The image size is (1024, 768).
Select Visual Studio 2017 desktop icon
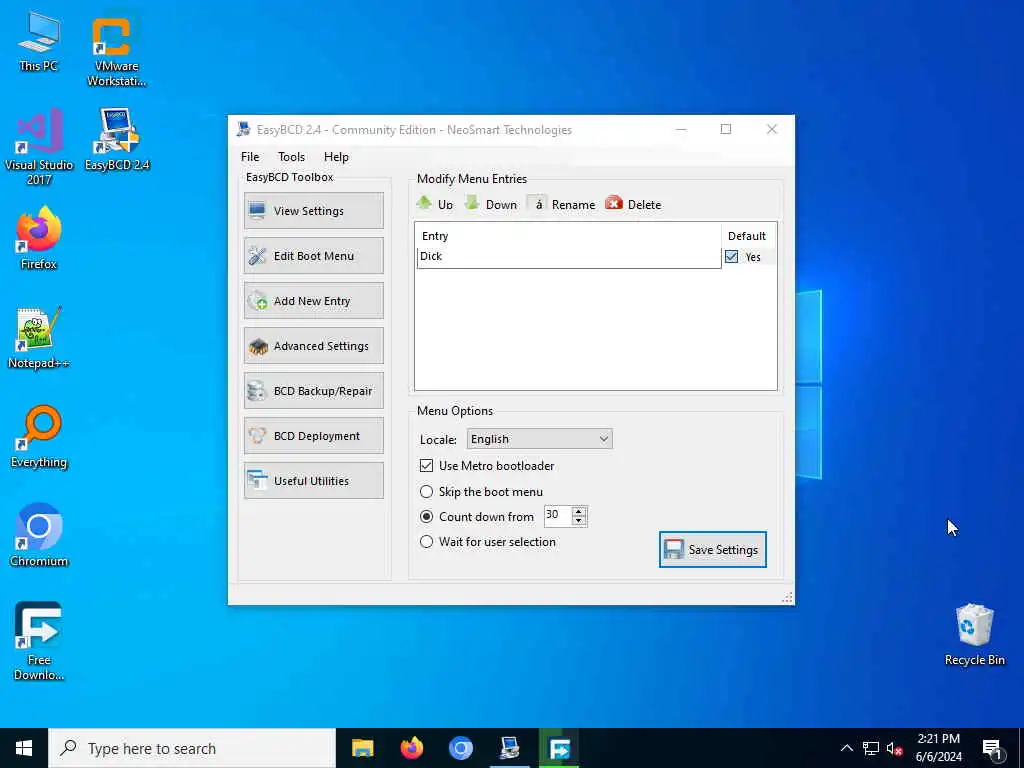pos(39,147)
